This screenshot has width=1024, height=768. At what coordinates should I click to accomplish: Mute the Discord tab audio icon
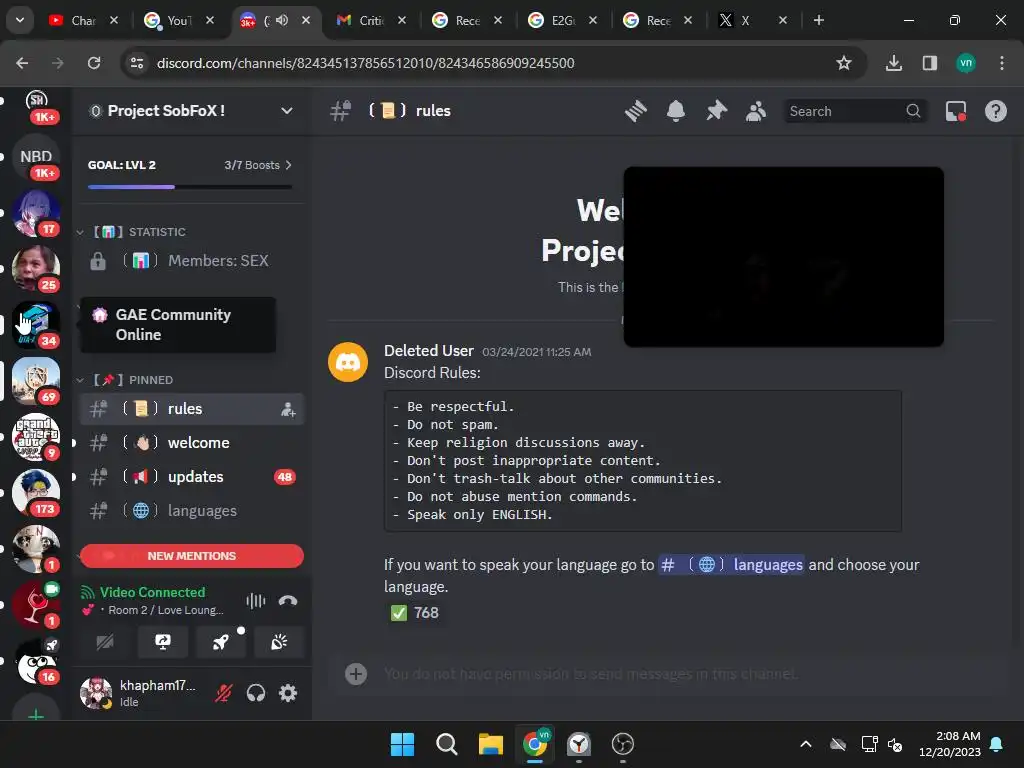282,20
